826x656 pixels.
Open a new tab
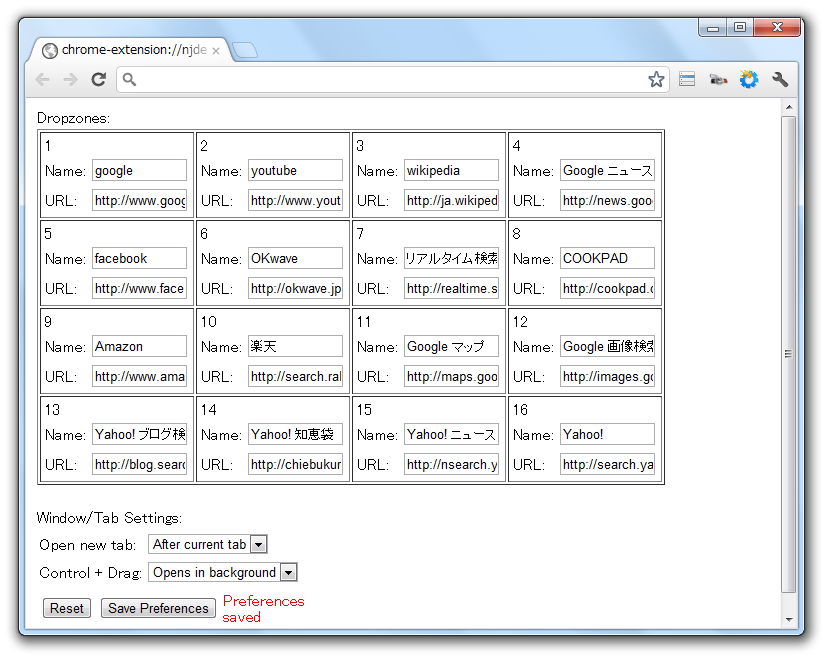245,51
